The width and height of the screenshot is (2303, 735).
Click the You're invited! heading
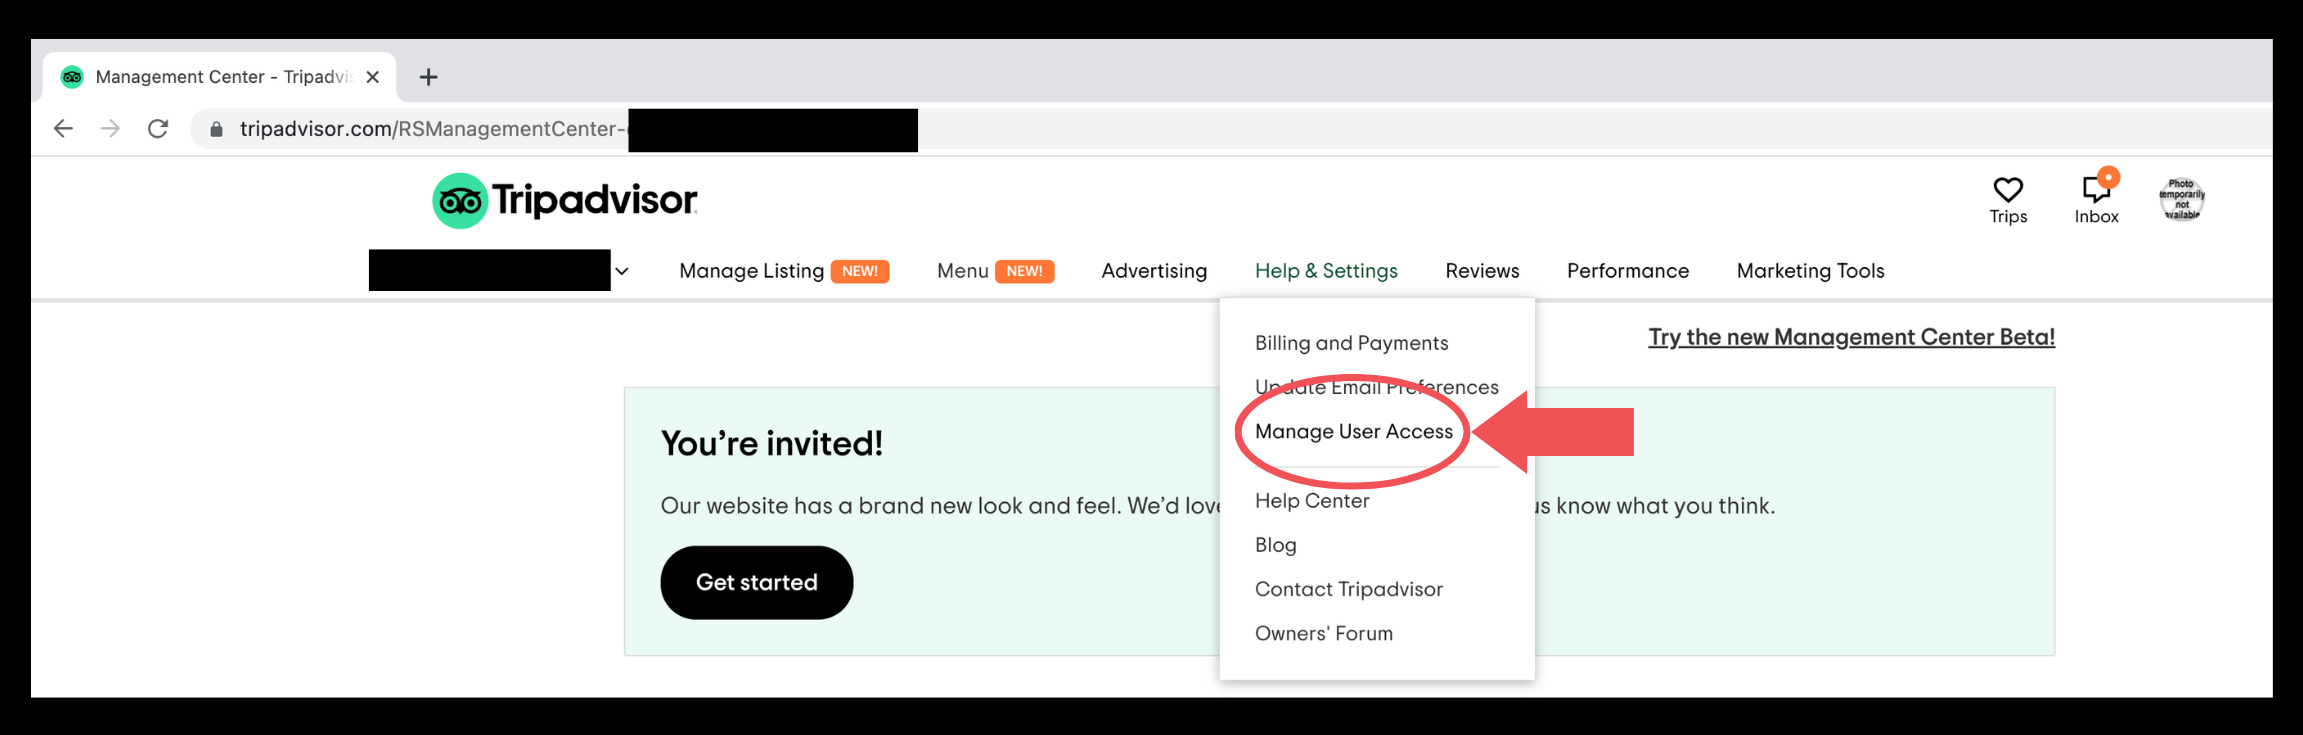point(772,443)
